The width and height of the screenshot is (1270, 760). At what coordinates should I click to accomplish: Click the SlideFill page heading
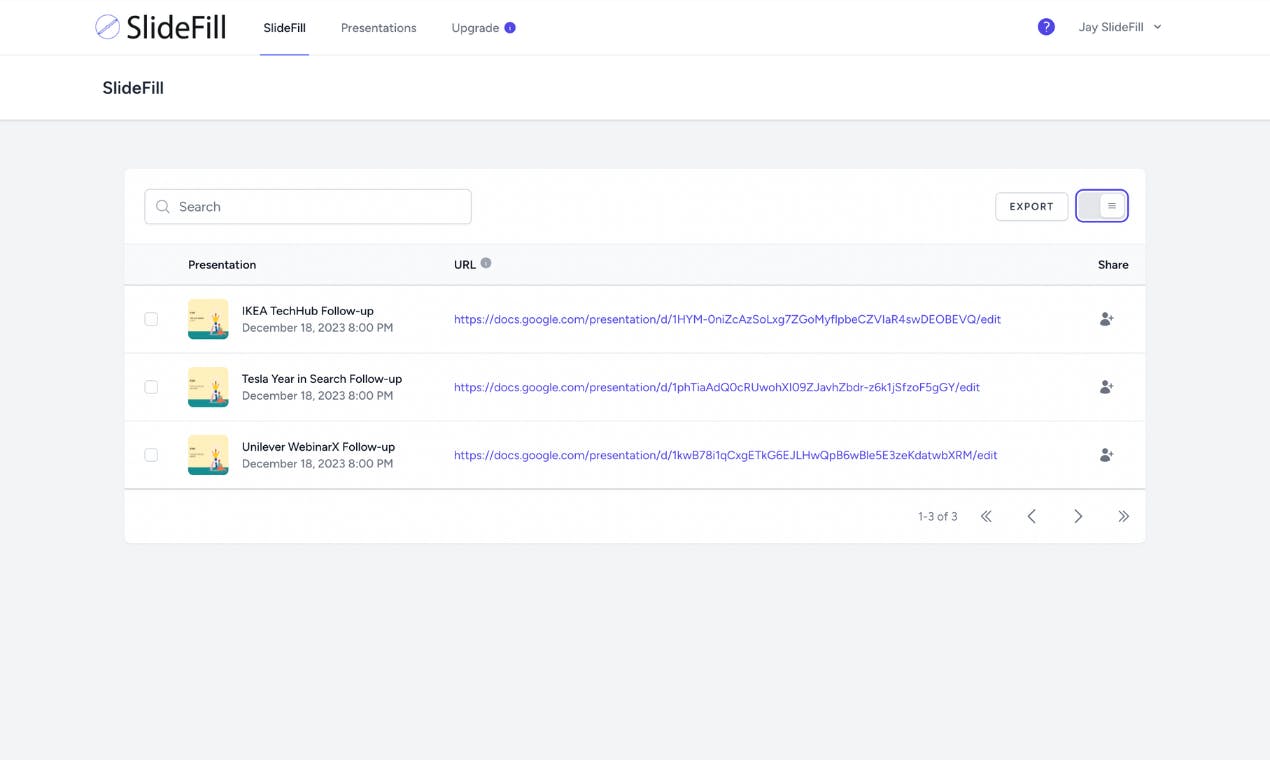click(133, 88)
